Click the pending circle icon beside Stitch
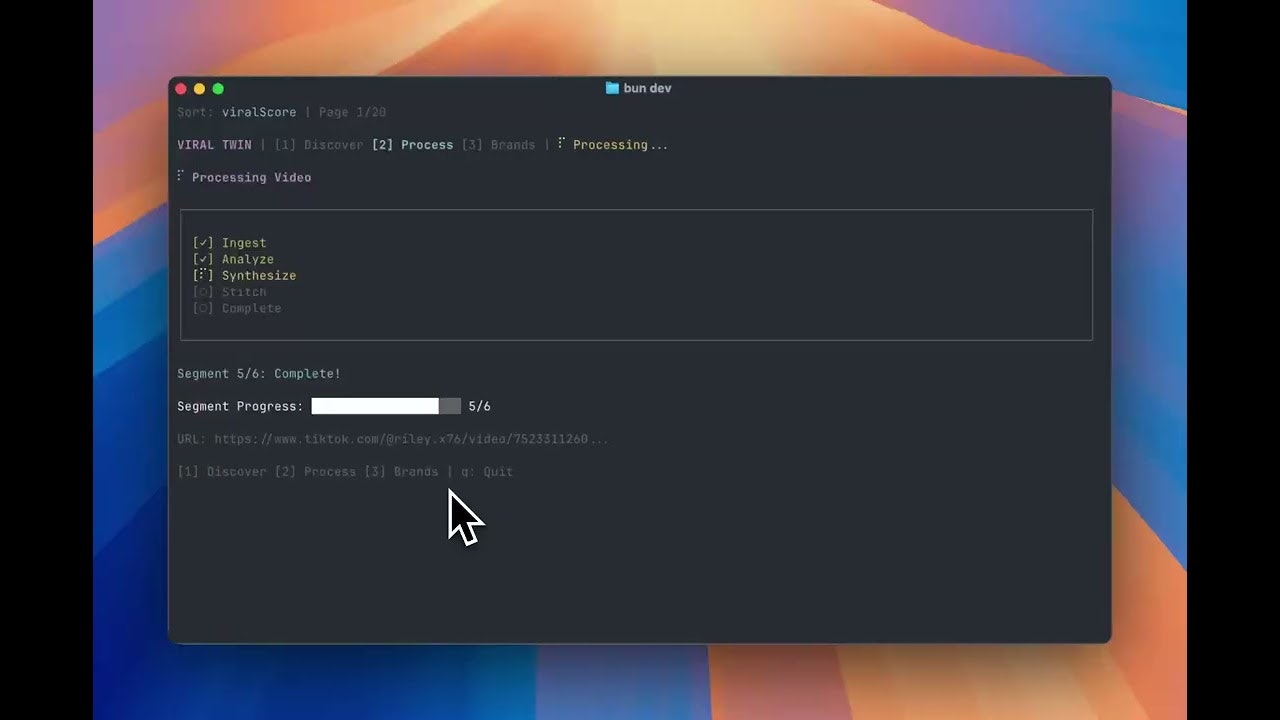This screenshot has height=720, width=1280. tap(203, 291)
